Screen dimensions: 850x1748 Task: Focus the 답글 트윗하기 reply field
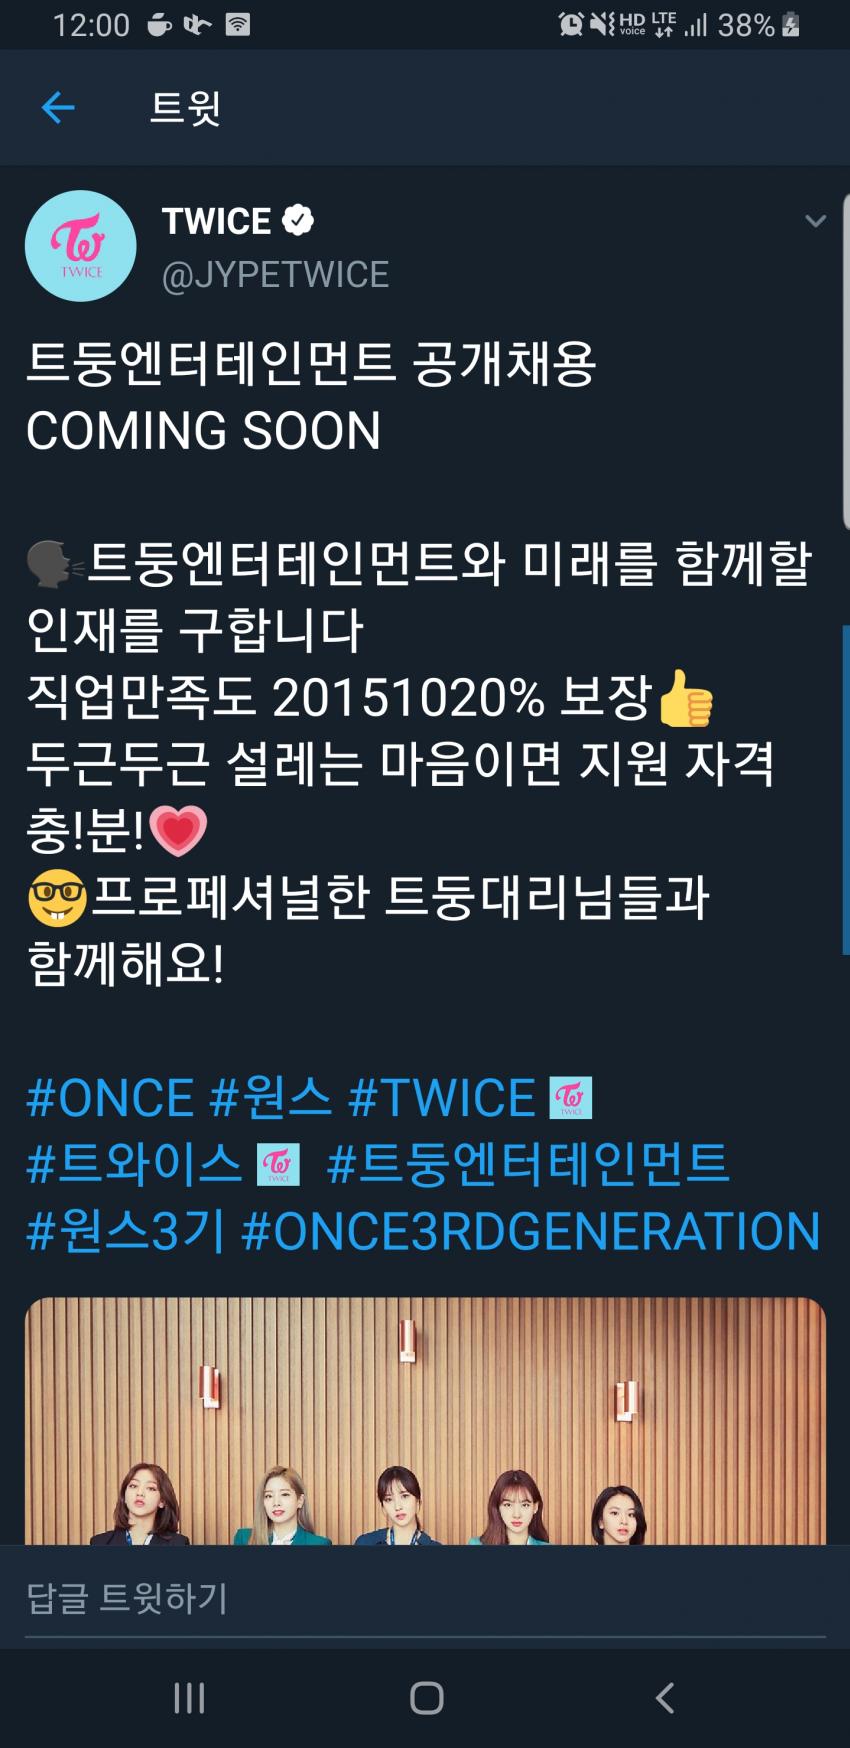click(x=425, y=1598)
